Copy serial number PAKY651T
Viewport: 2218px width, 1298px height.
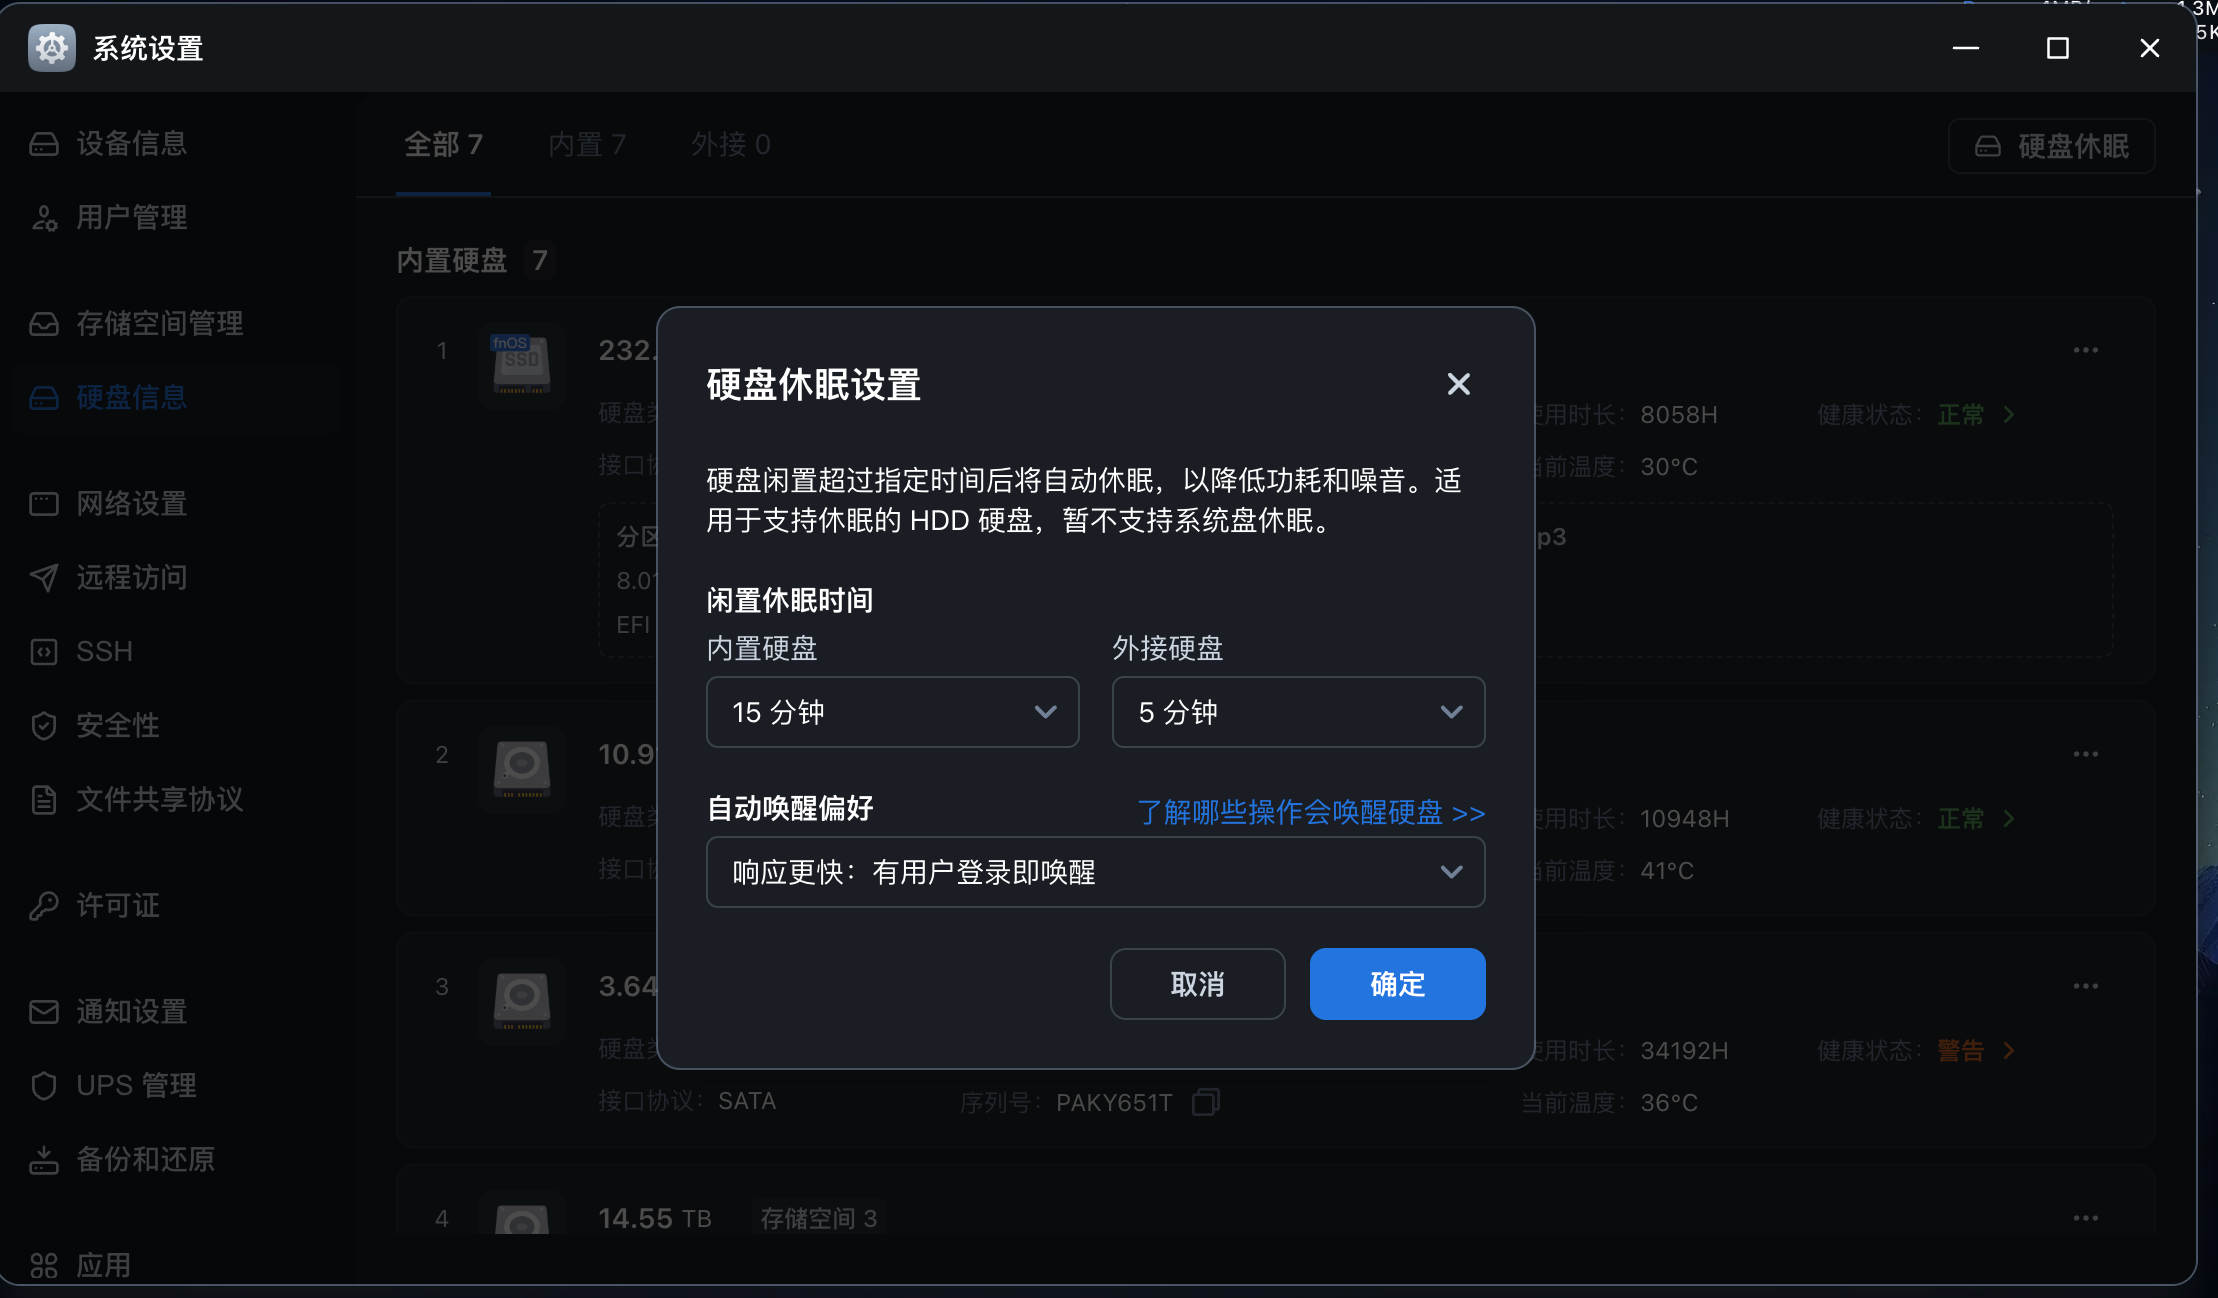[1205, 1102]
